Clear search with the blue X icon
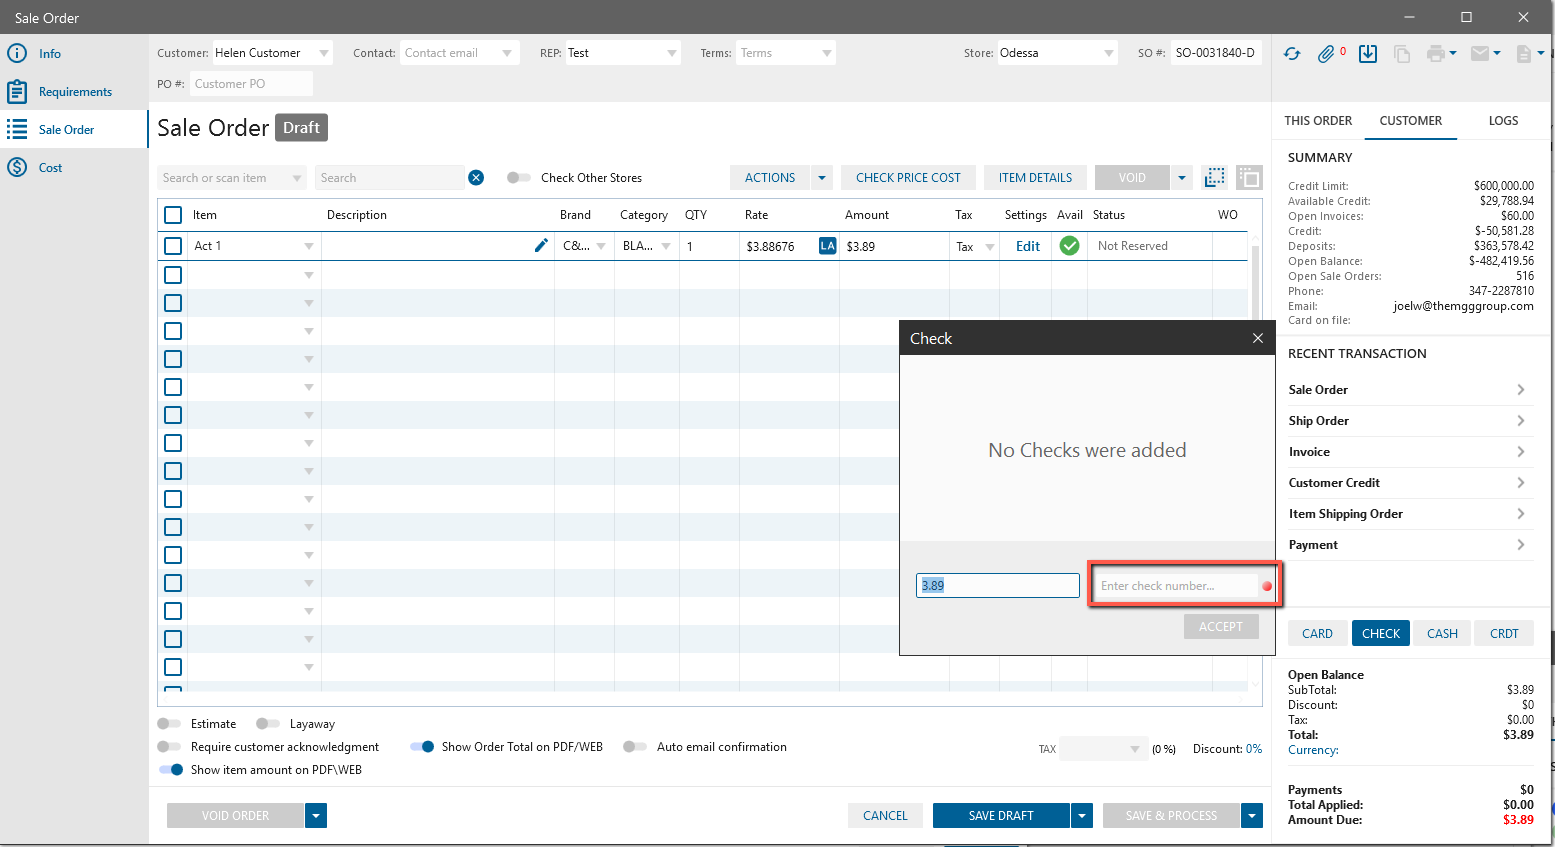Screen dimensions: 1555x847 tap(476, 178)
